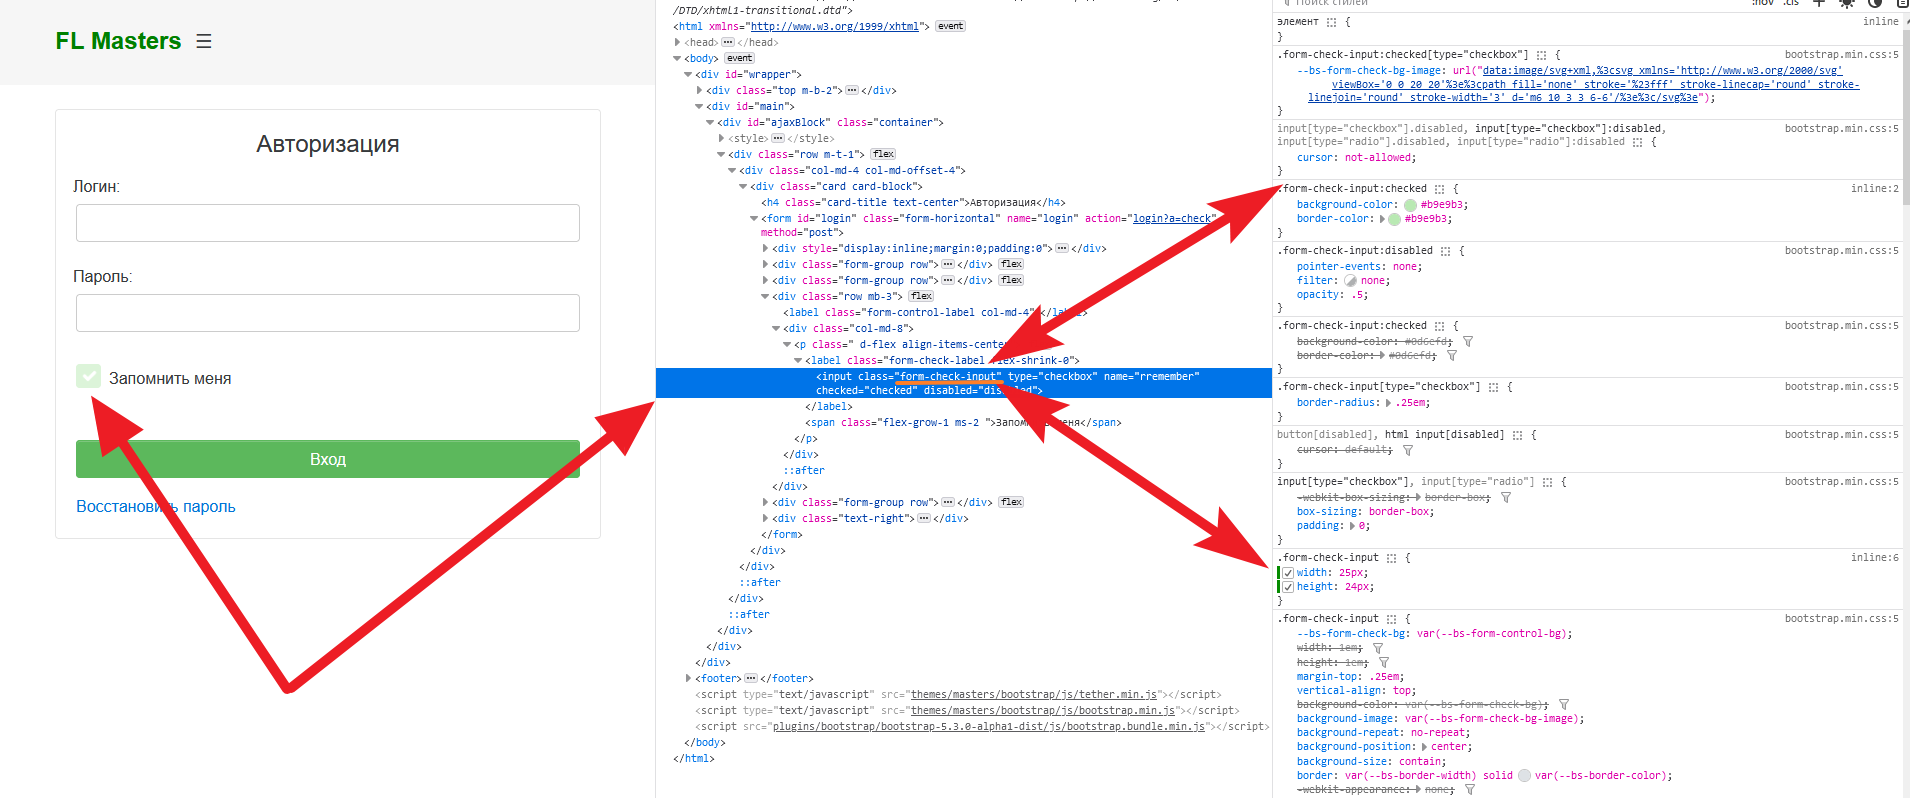This screenshot has height=798, width=1910.
Task: Toggle the flex badge on div row mb-3
Action: [x=921, y=296]
